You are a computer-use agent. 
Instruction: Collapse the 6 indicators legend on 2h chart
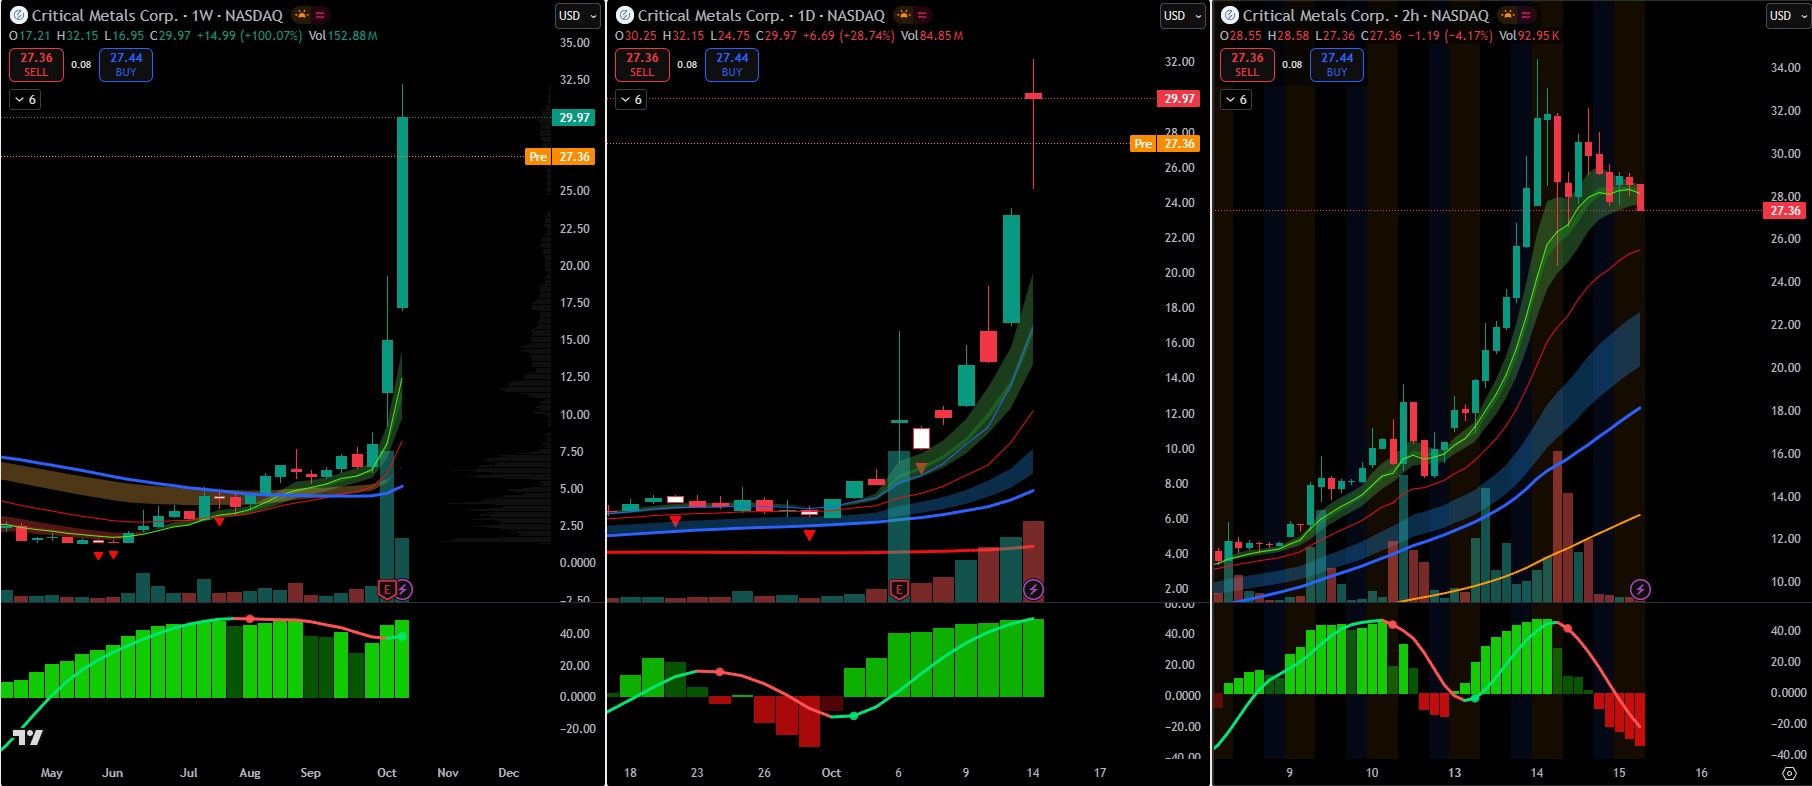point(1236,99)
